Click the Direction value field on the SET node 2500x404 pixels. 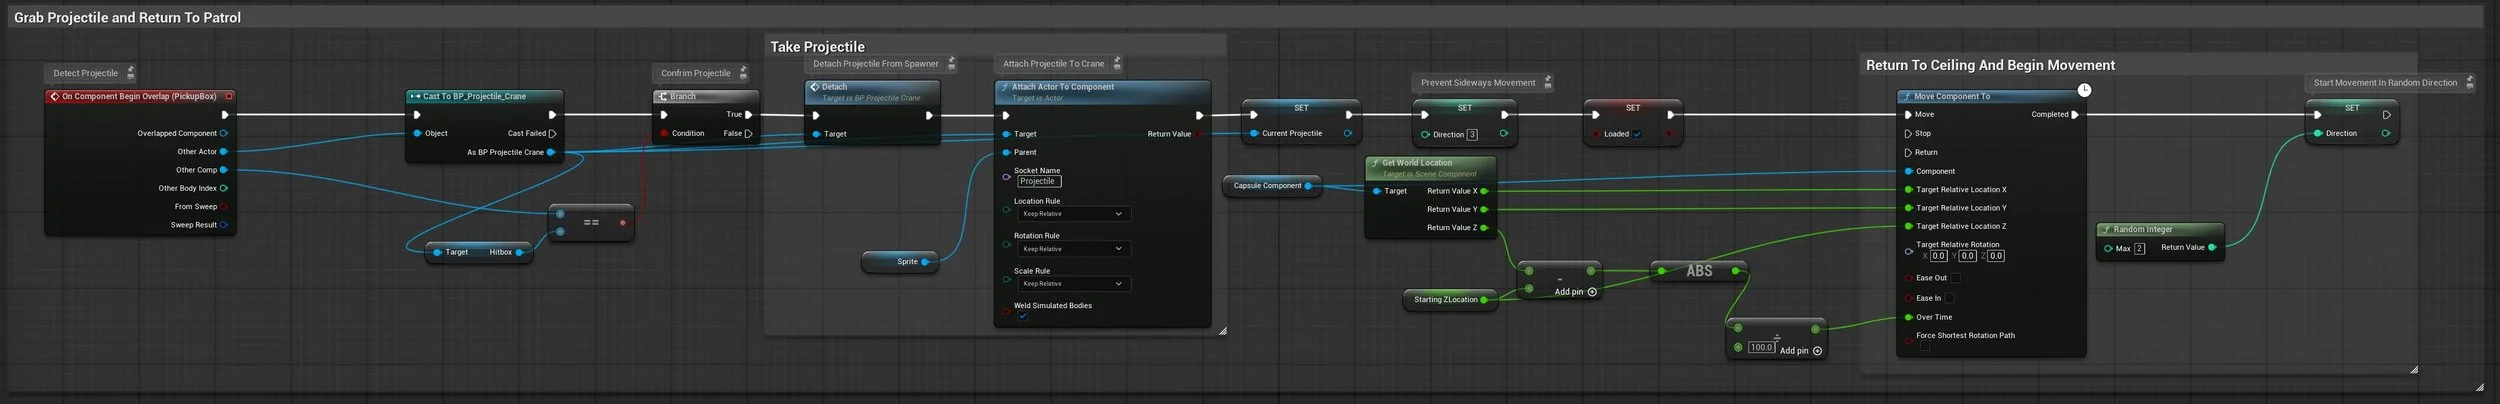(x=1472, y=134)
